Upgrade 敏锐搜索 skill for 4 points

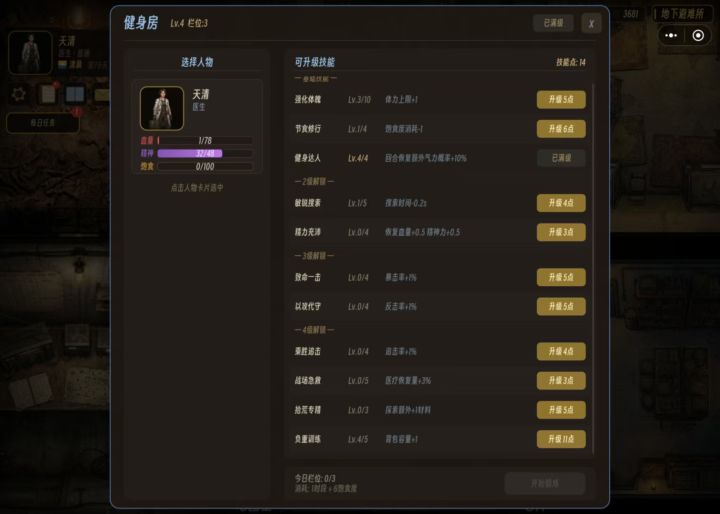click(x=561, y=203)
